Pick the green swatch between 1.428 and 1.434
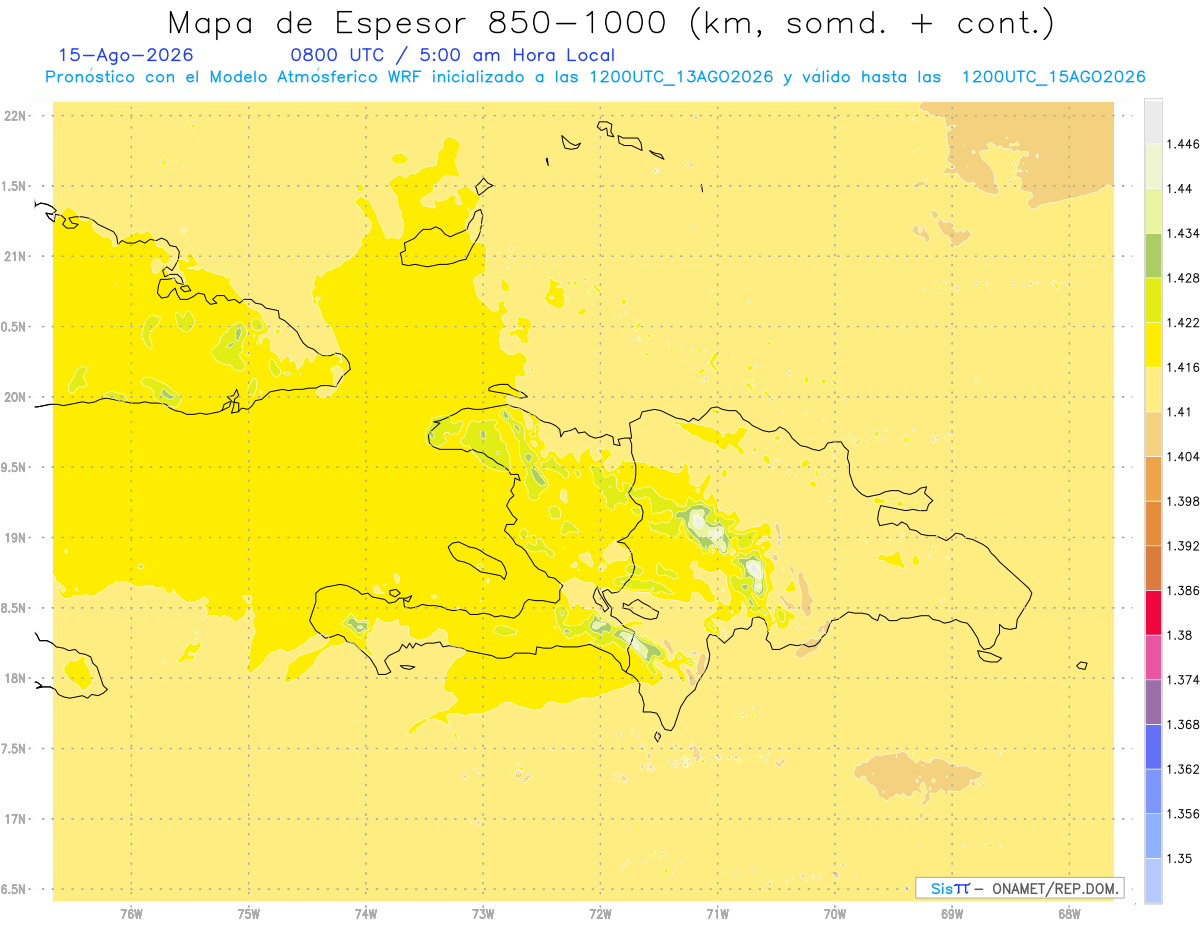 1153,255
